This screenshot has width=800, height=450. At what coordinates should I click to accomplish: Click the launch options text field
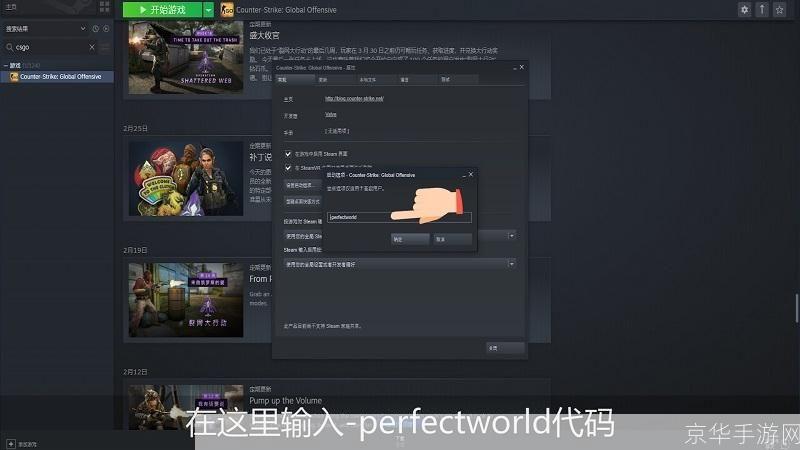point(399,217)
